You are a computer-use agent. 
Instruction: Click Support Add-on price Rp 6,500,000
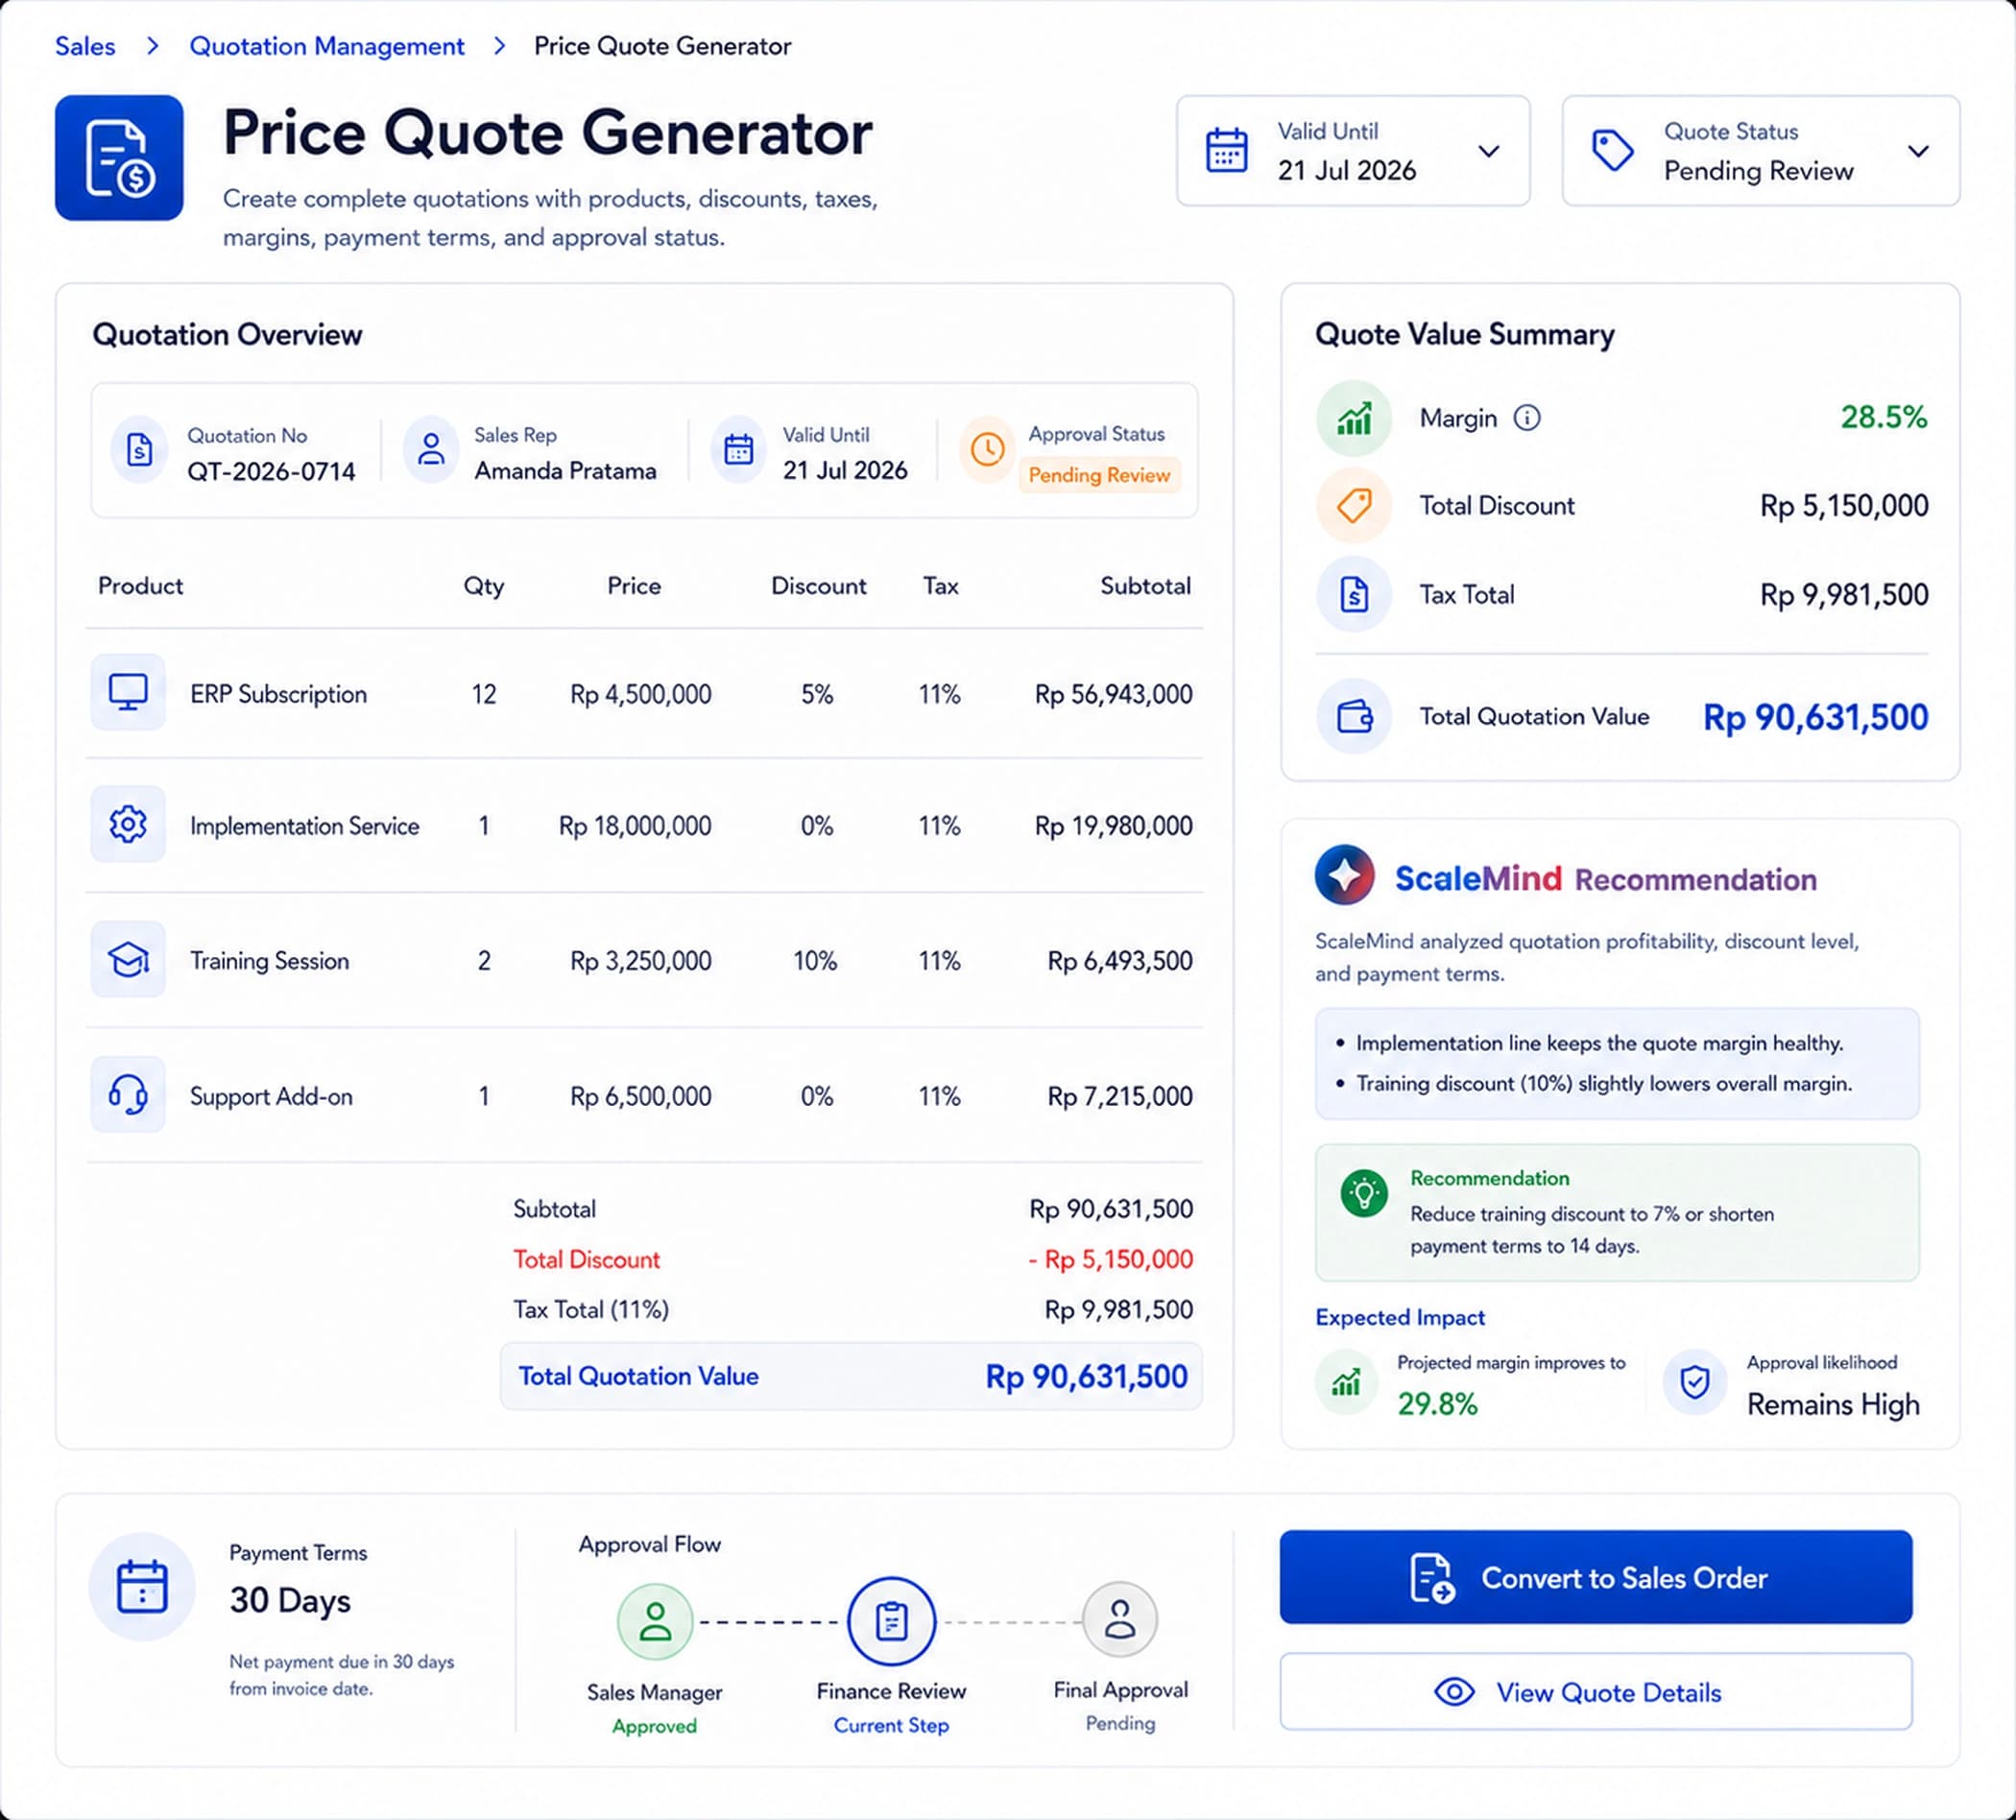tap(641, 1096)
